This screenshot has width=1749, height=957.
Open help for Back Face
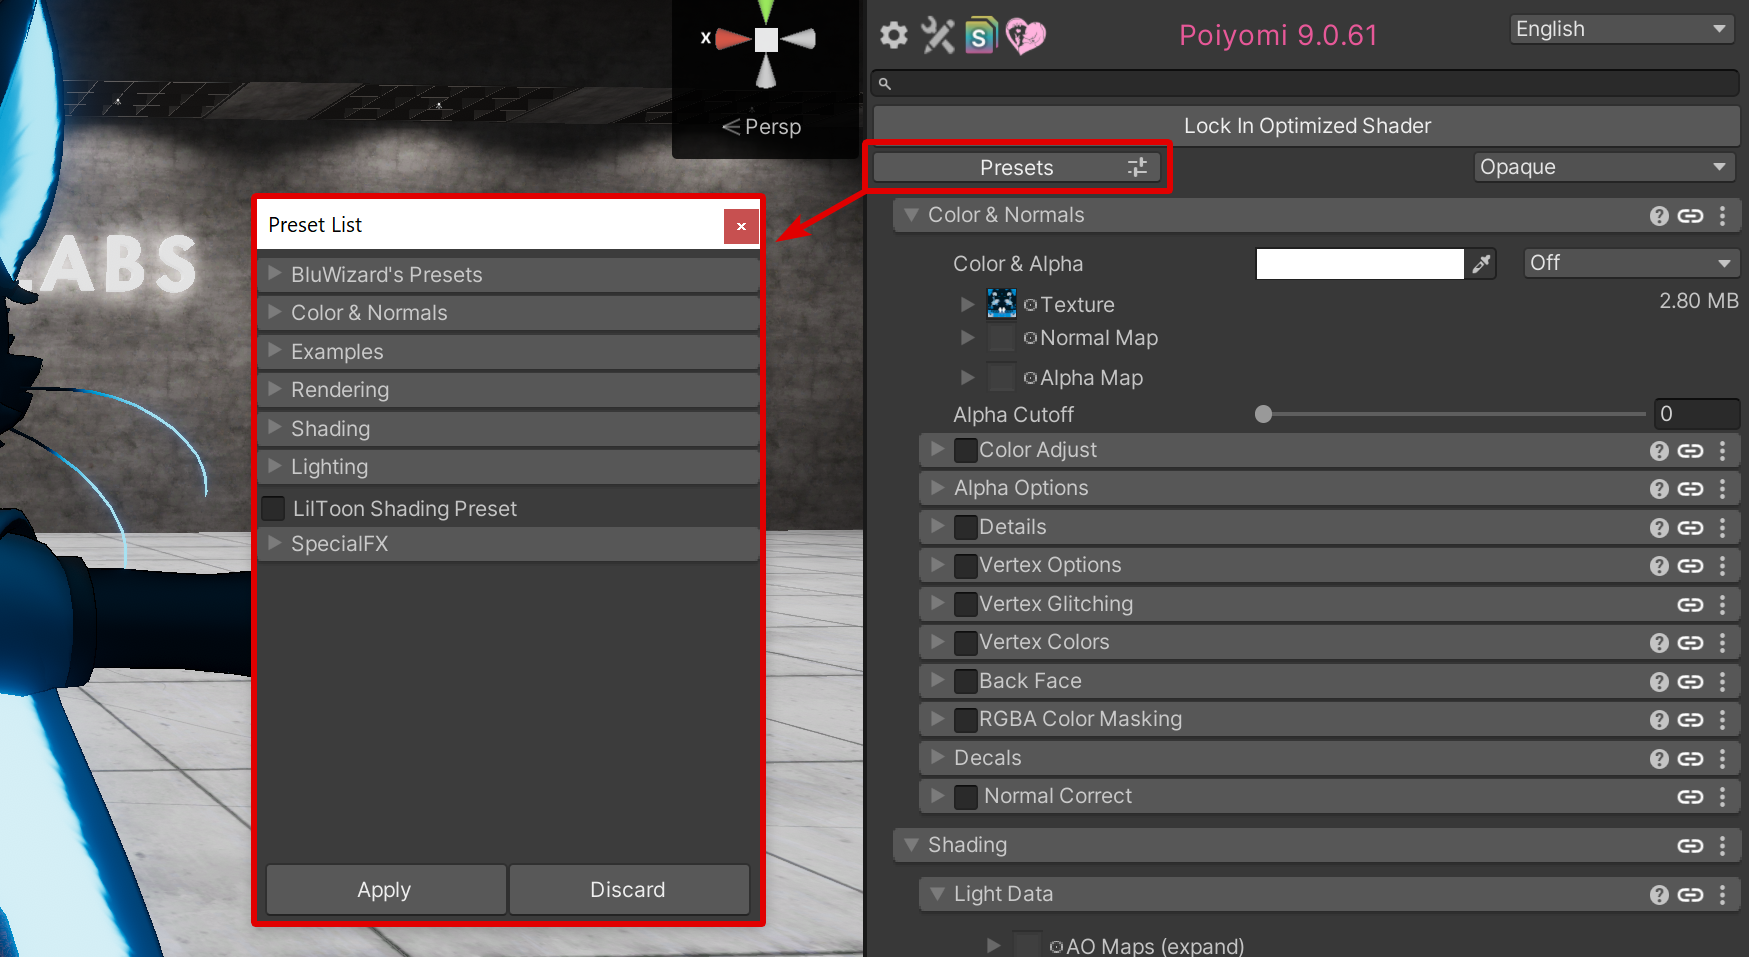[x=1659, y=682]
